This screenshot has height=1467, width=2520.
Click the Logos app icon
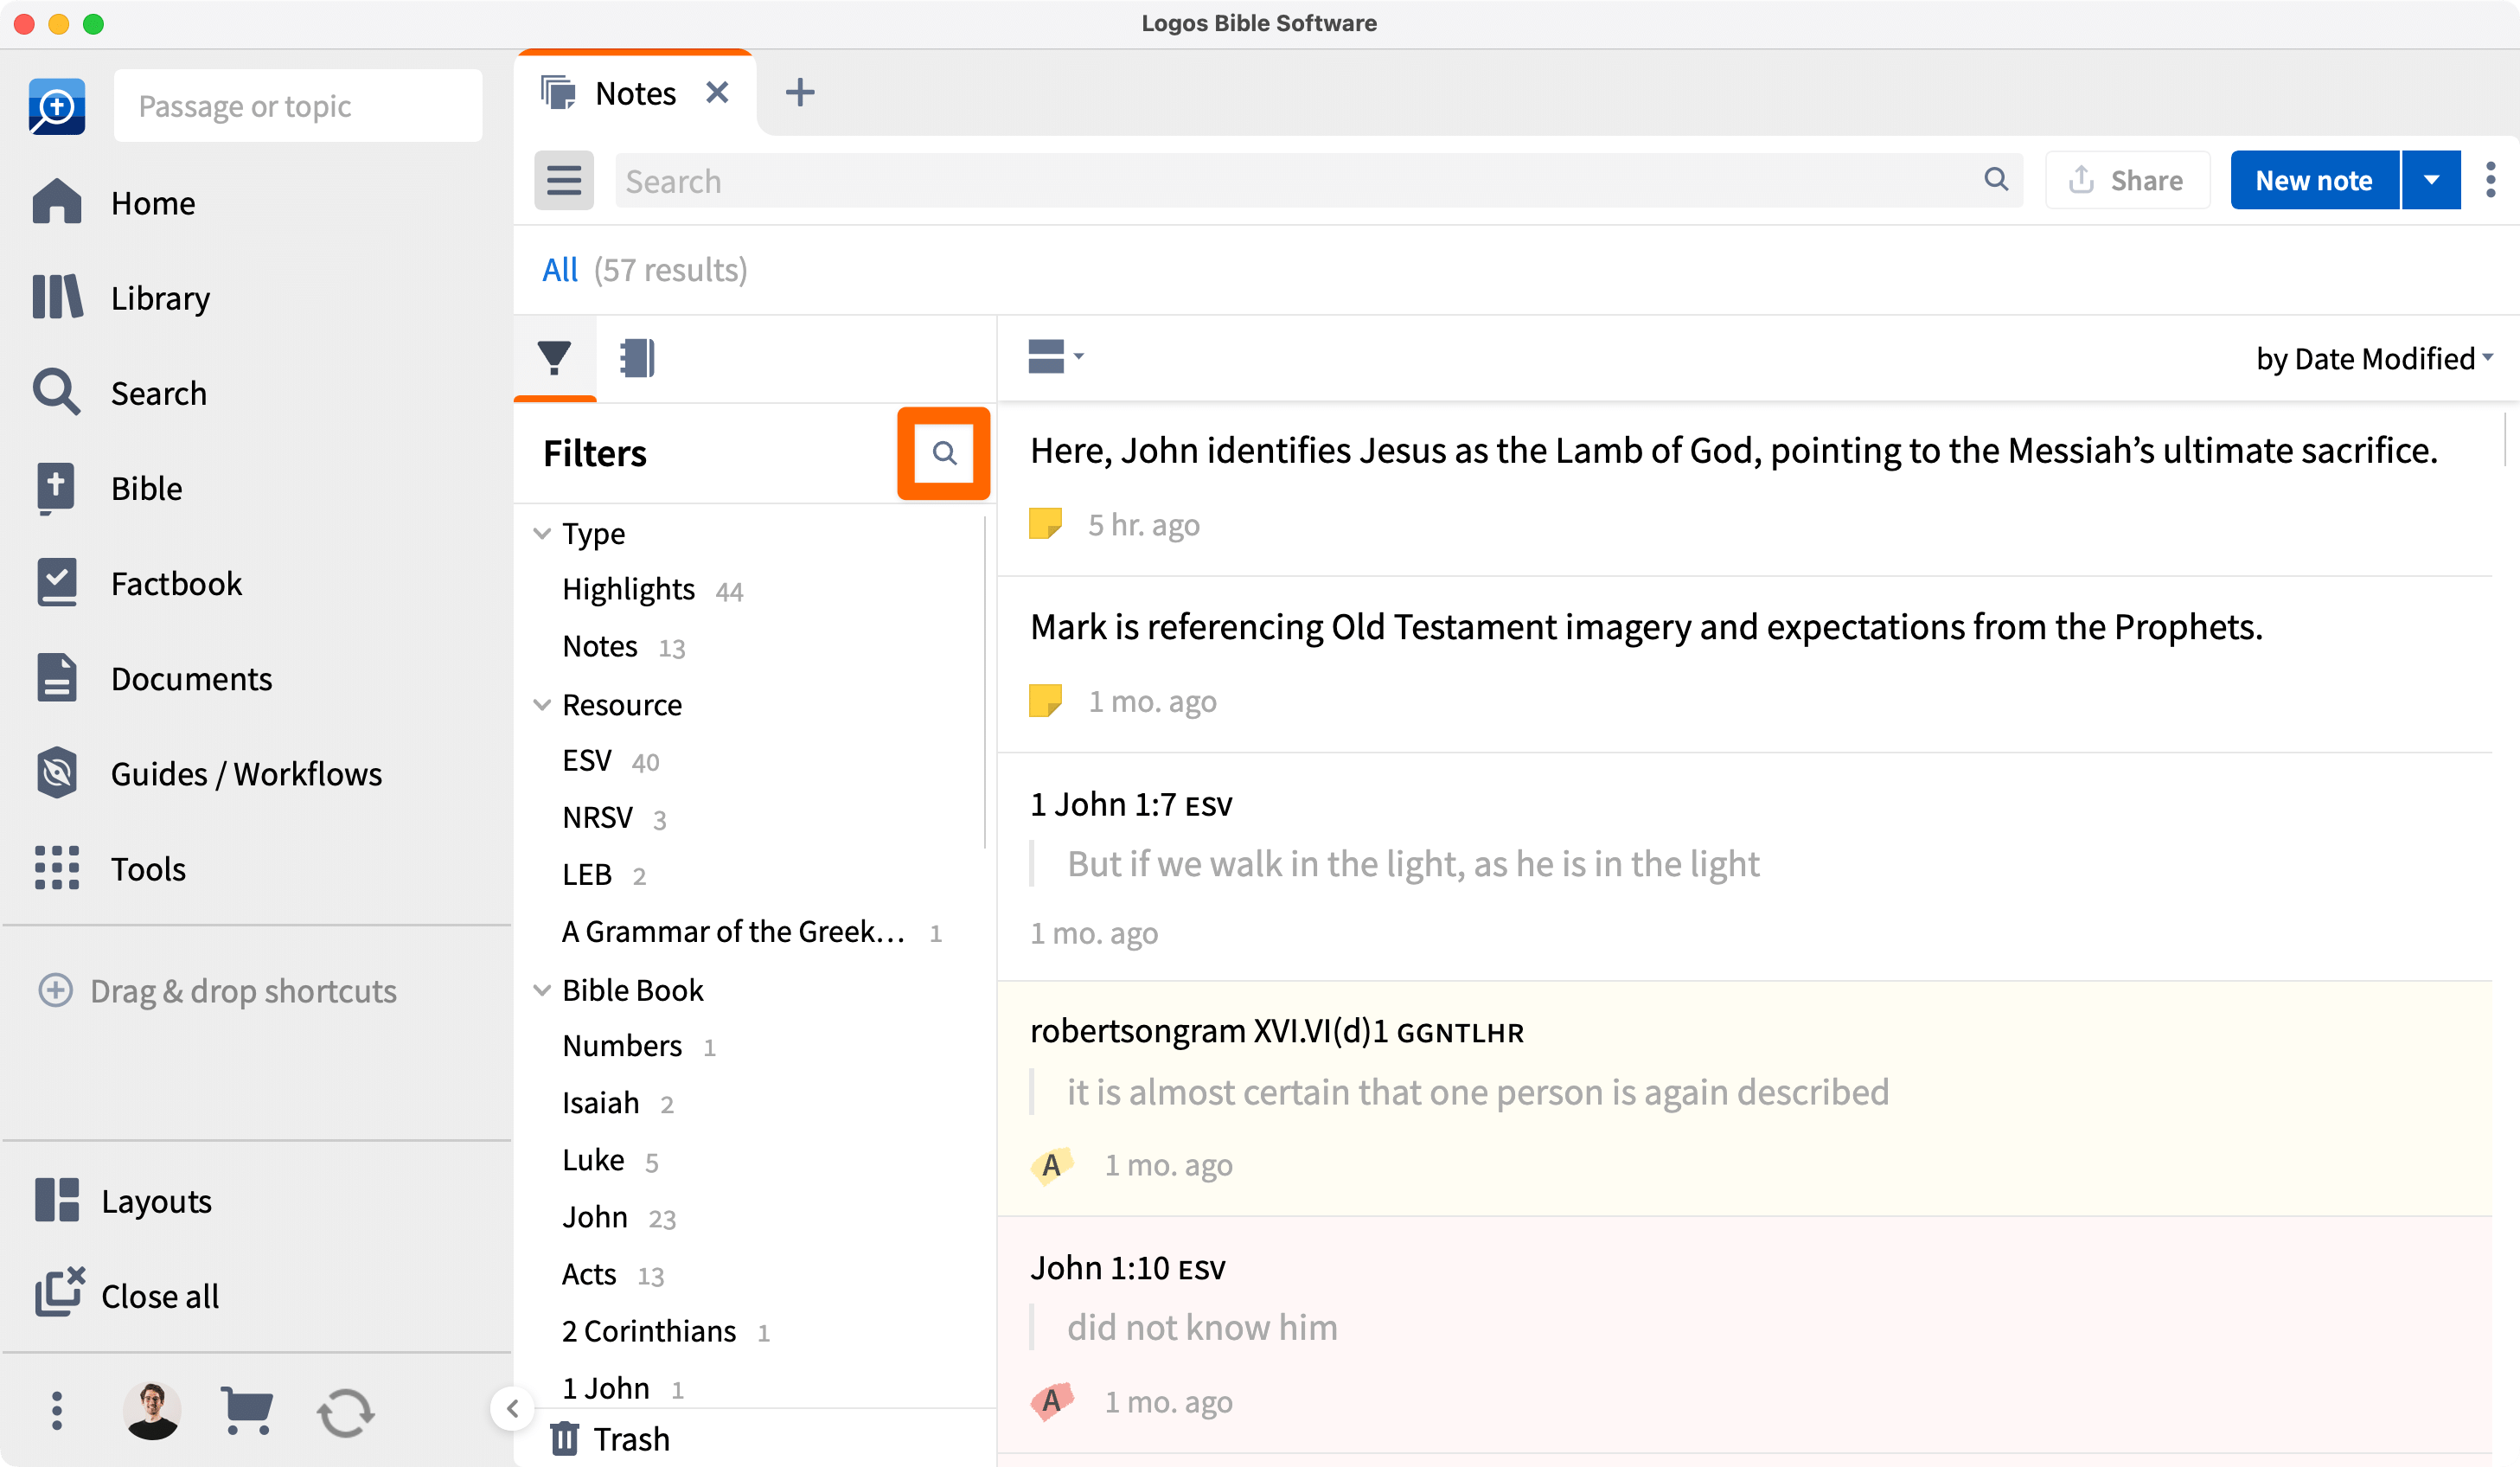(56, 106)
